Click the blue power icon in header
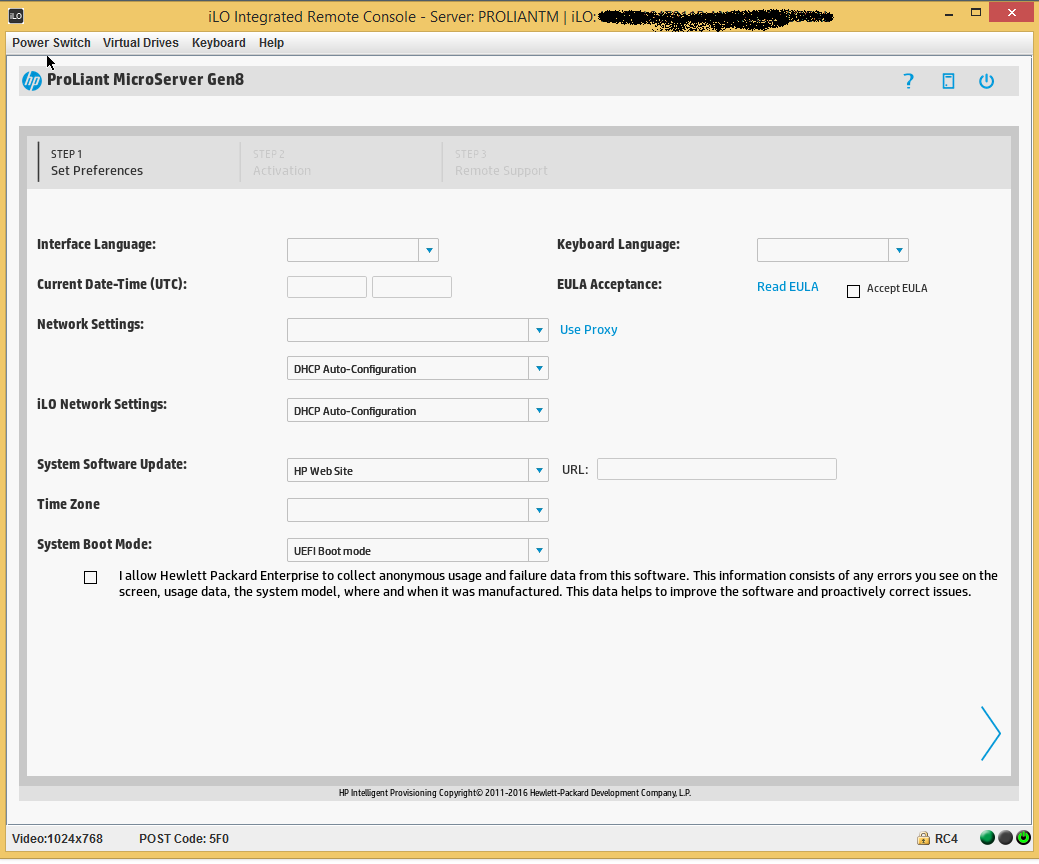This screenshot has height=864, width=1039. tap(986, 81)
